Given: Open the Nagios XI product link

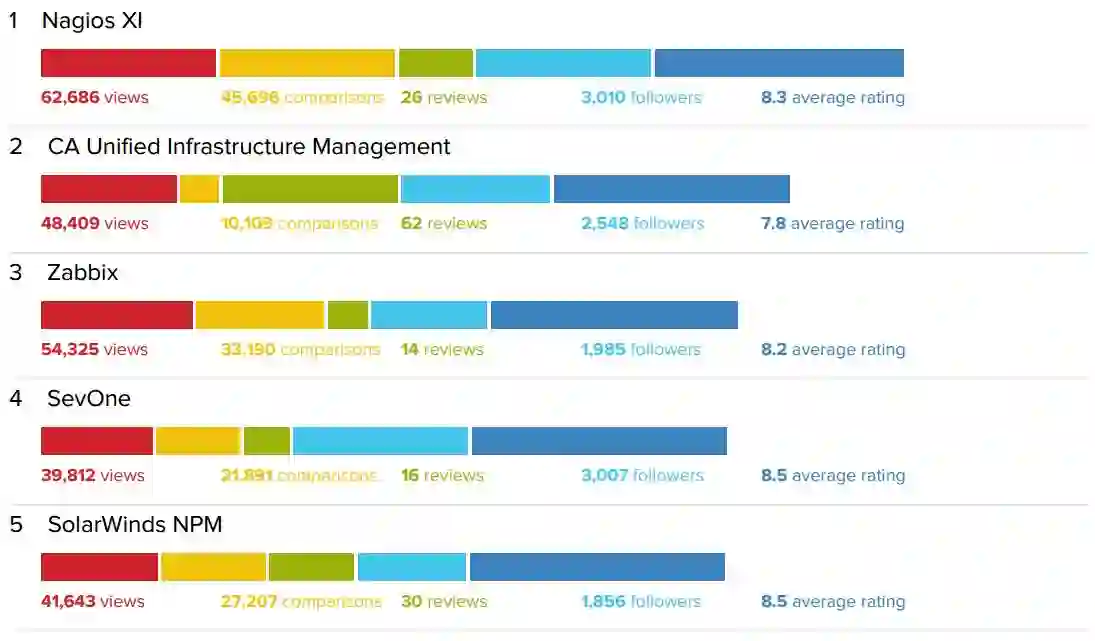Looking at the screenshot, I should click(x=92, y=20).
